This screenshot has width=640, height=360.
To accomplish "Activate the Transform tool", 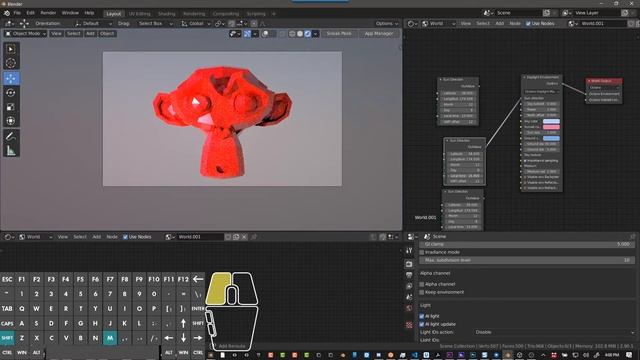I will 11,121.
